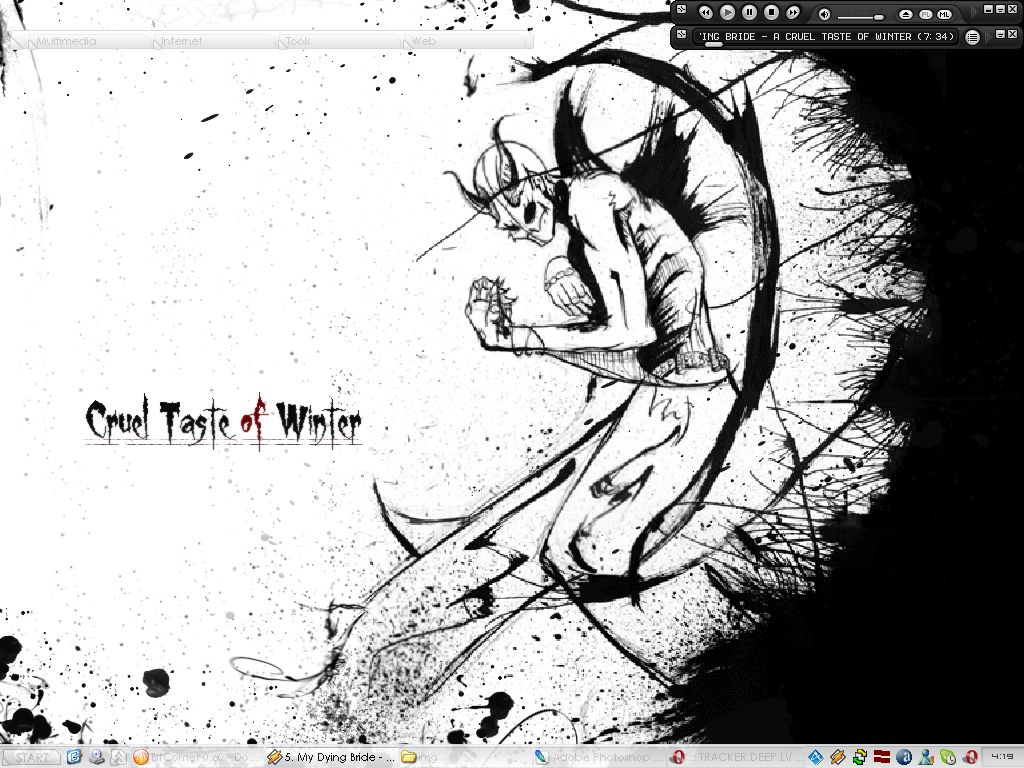
Task: Open the Multimedia toolbar menu
Action: (67, 41)
